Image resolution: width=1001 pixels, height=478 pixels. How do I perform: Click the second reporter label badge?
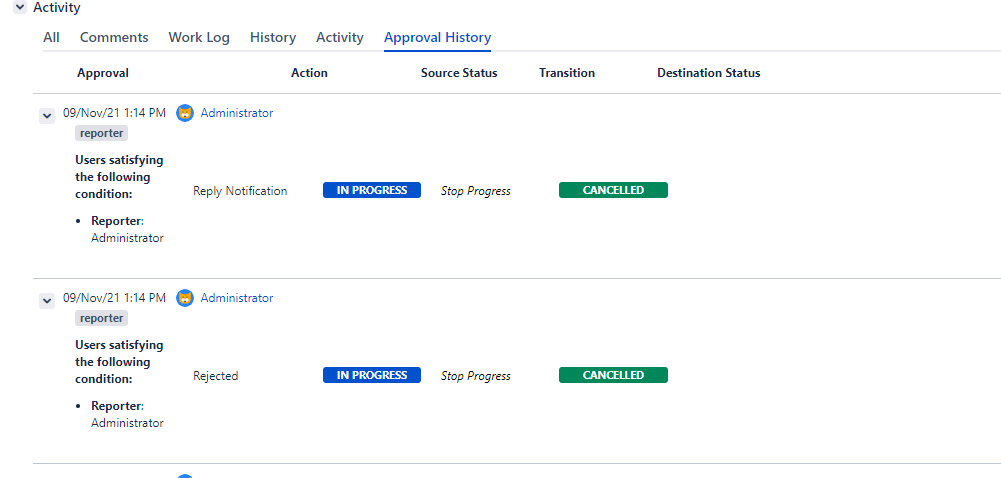(102, 318)
